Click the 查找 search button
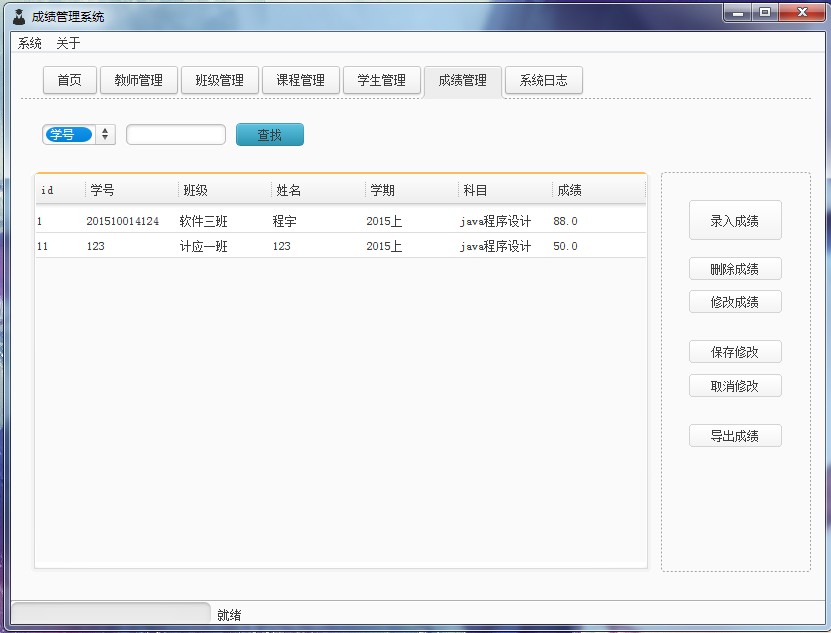831x633 pixels. pos(270,135)
